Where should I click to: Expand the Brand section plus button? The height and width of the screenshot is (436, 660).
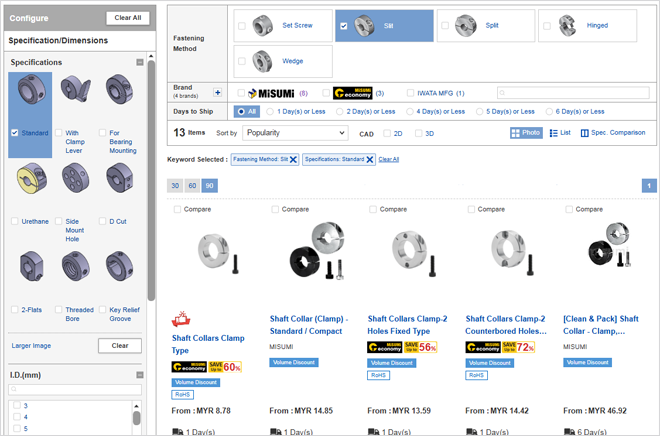point(218,90)
